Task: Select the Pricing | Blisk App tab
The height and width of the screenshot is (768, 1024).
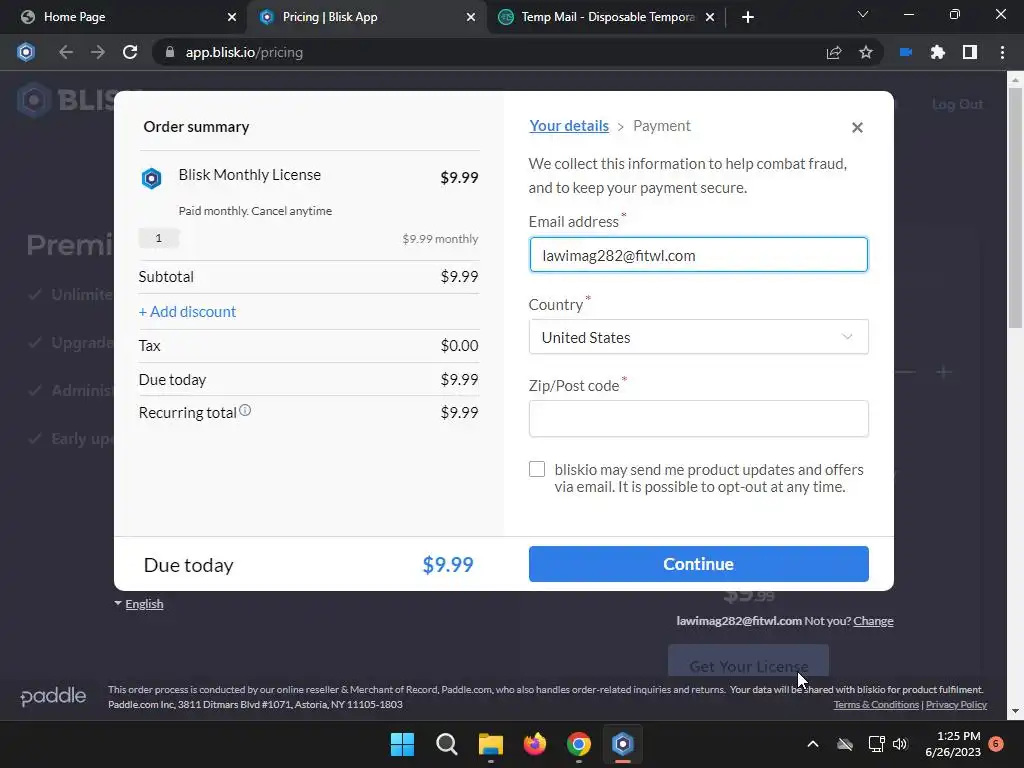Action: [x=366, y=17]
